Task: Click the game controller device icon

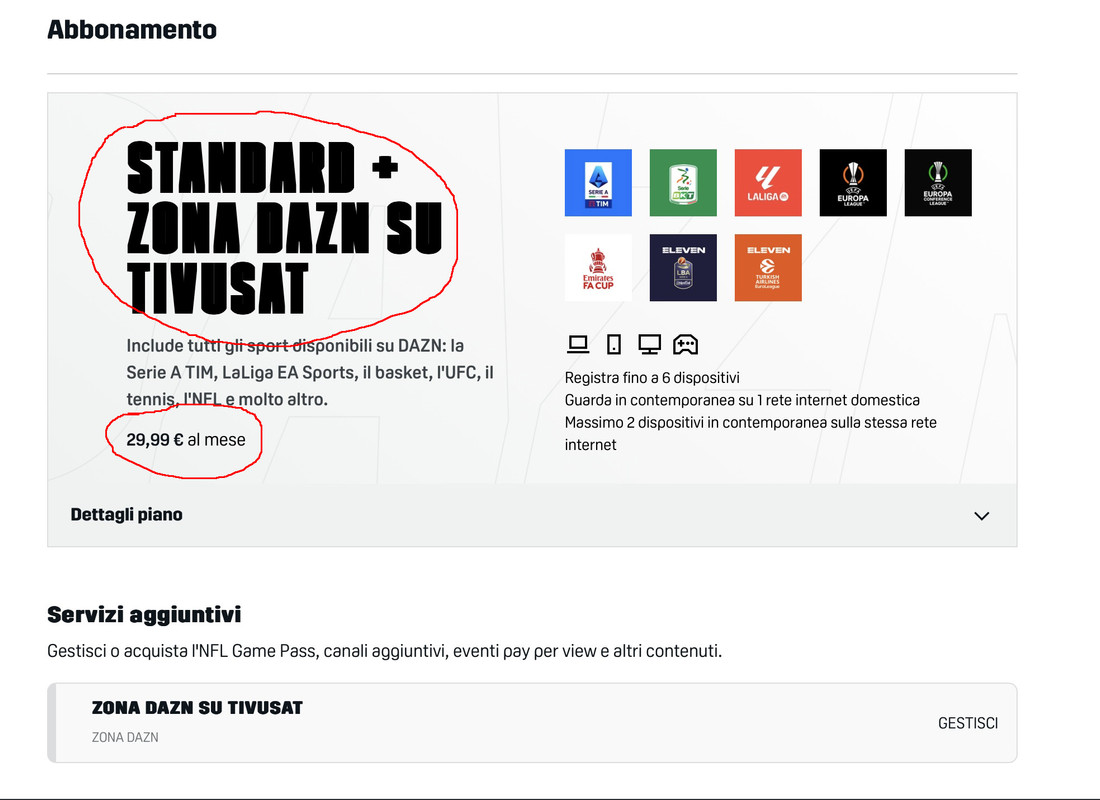Action: (685, 344)
